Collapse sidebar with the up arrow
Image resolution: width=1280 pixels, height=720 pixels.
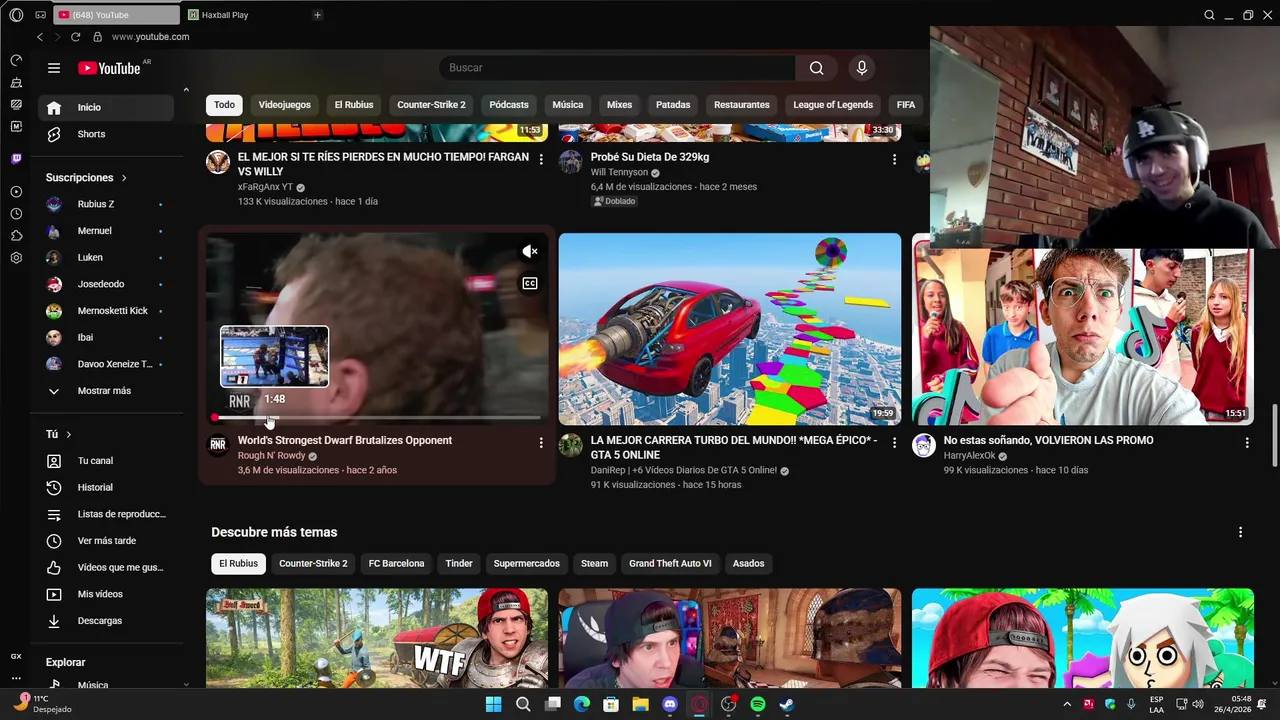click(x=186, y=90)
